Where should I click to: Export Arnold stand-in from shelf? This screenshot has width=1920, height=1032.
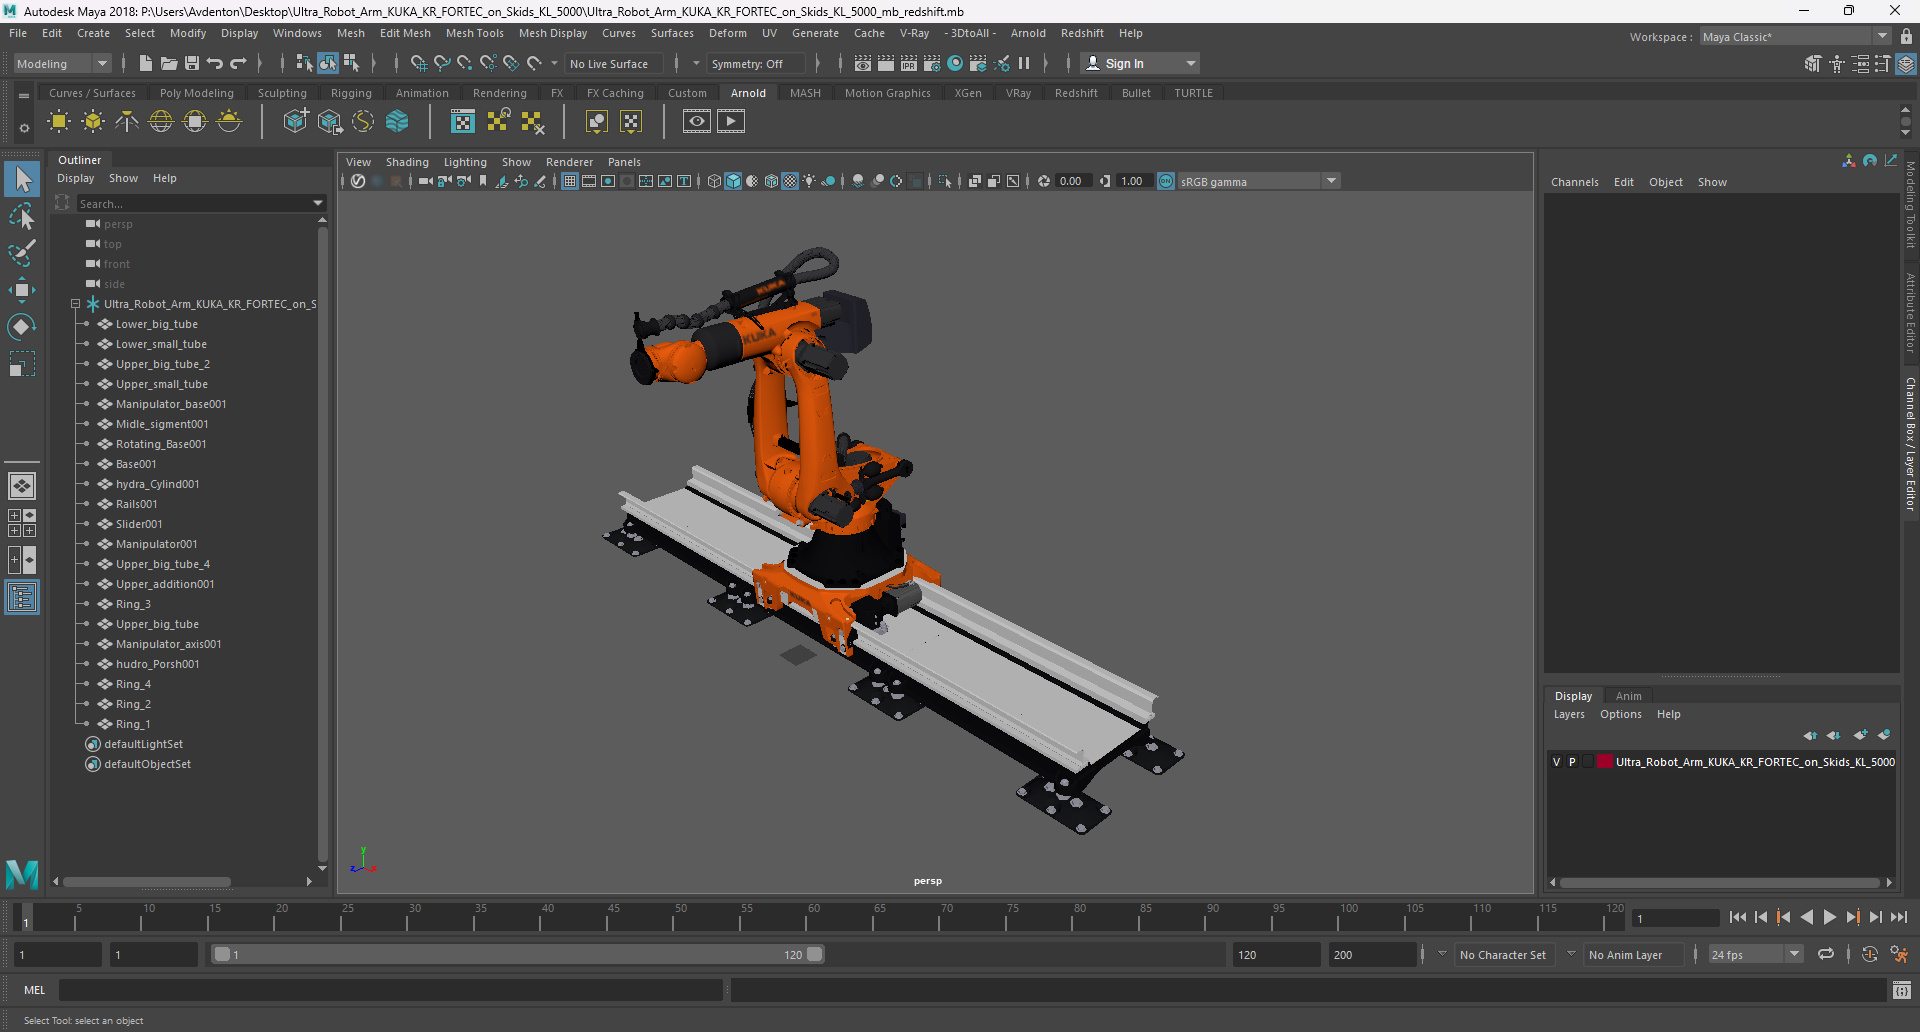click(x=329, y=122)
